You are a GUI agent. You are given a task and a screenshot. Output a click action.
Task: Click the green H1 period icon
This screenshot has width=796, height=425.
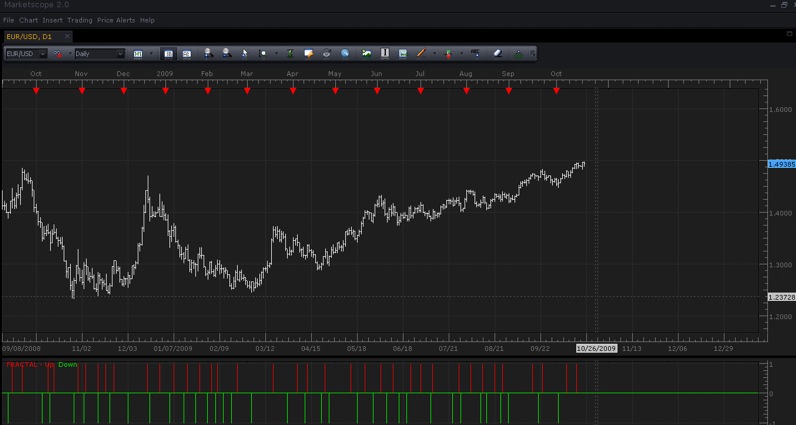(138, 53)
